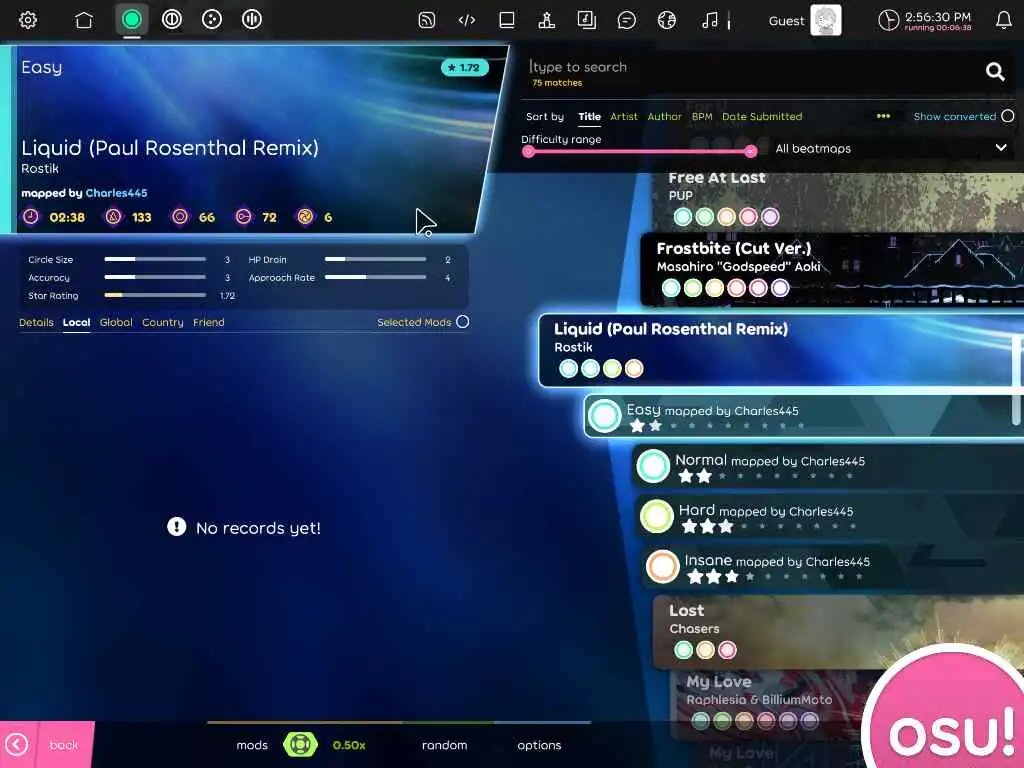1024x768 pixels.
Task: Switch to Global leaderboard tab
Action: 116,323
